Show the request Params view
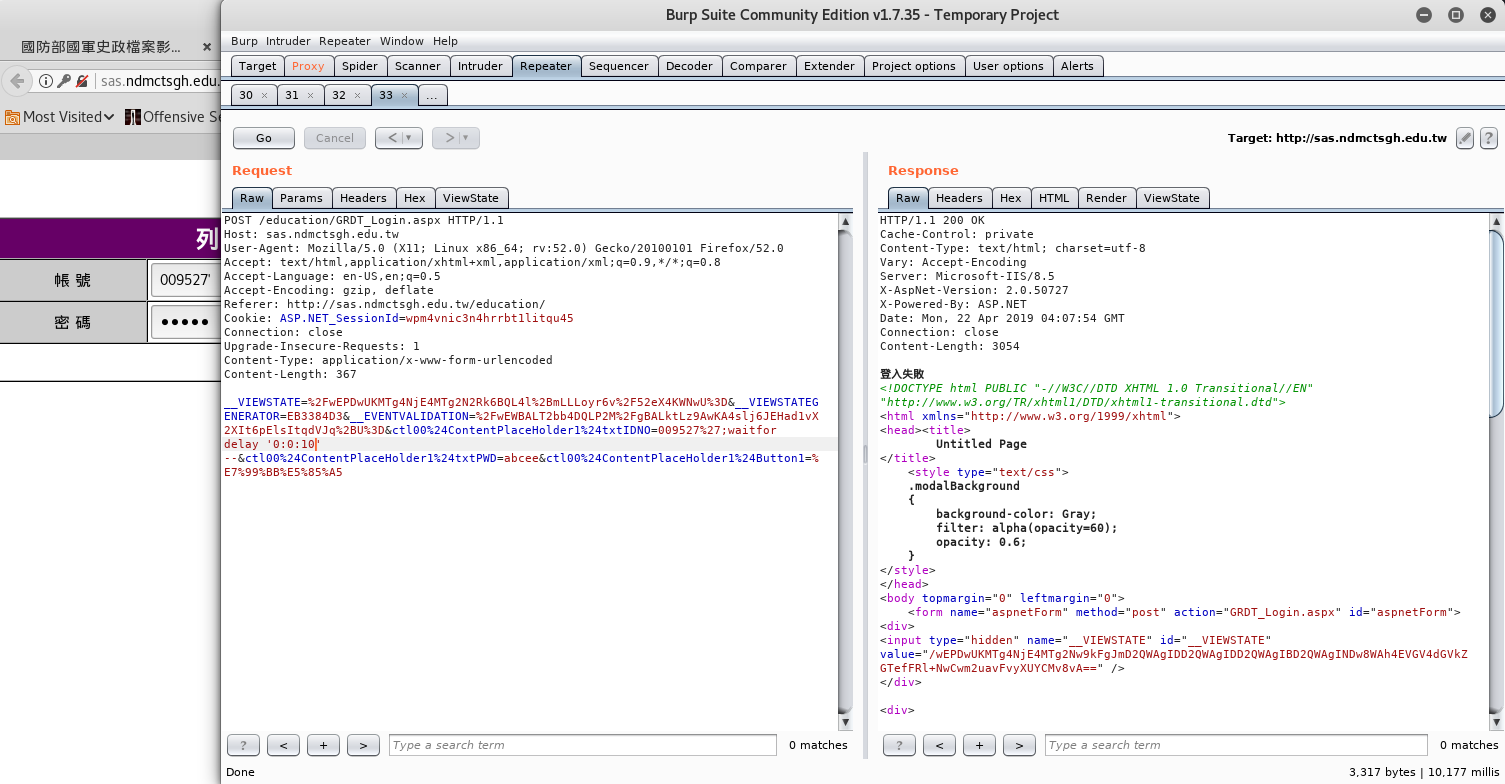 301,198
